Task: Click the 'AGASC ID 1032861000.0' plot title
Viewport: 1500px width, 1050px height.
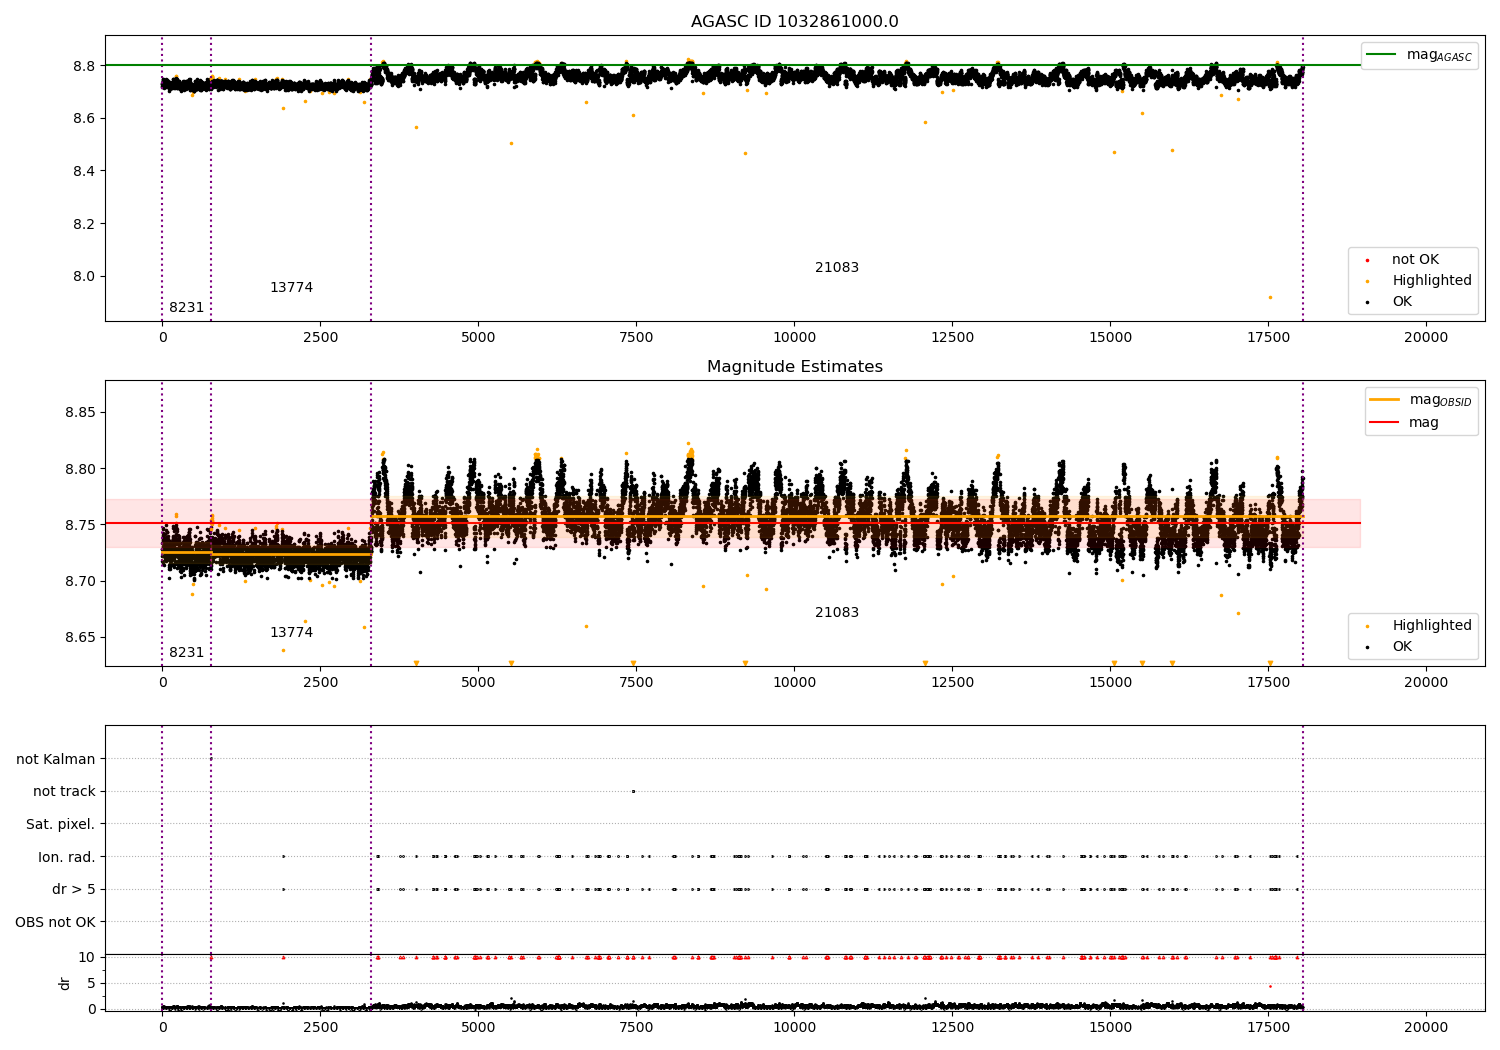Action: click(794, 22)
